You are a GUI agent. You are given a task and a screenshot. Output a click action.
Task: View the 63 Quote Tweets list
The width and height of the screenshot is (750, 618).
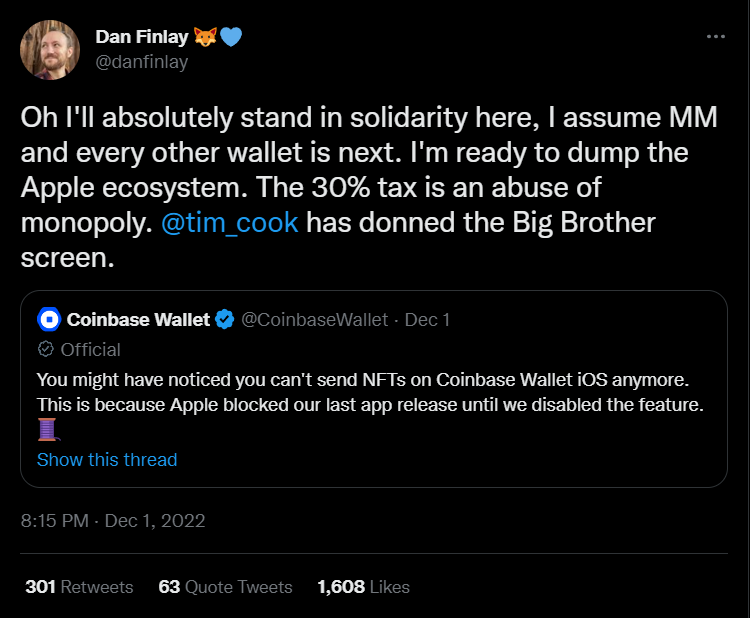tap(225, 587)
